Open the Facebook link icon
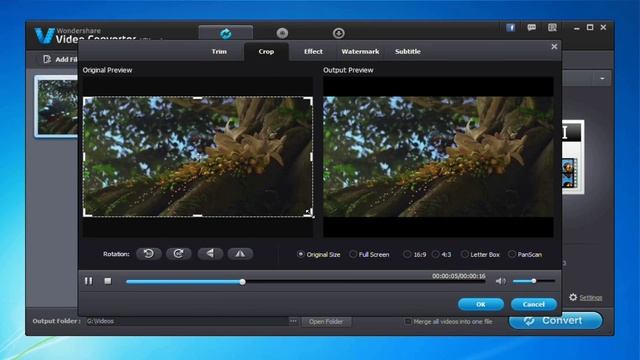The height and width of the screenshot is (360, 640). (511, 27)
